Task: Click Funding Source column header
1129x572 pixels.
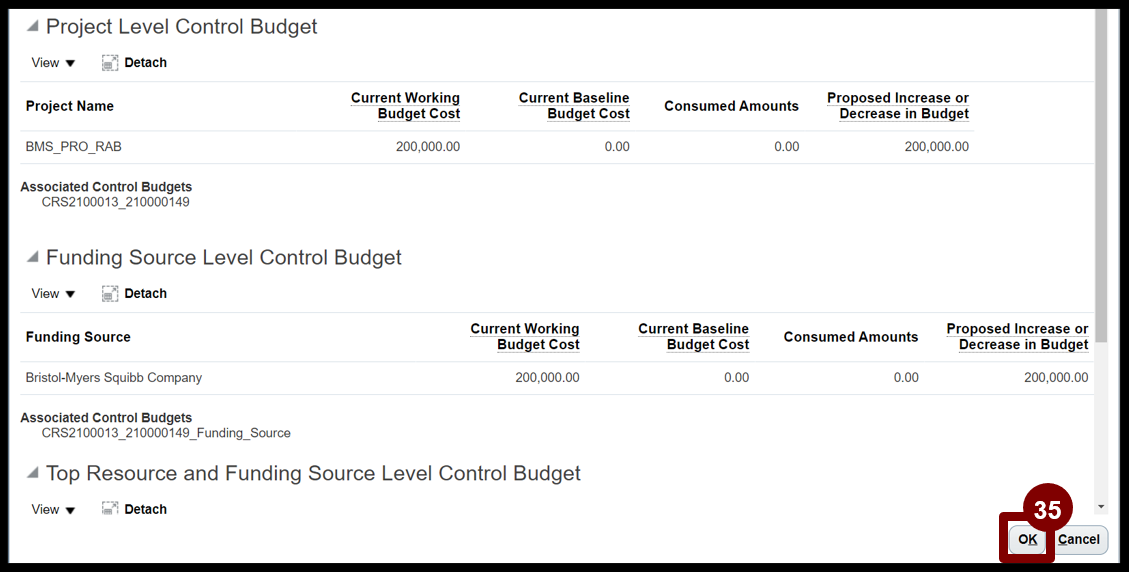Action: (78, 337)
